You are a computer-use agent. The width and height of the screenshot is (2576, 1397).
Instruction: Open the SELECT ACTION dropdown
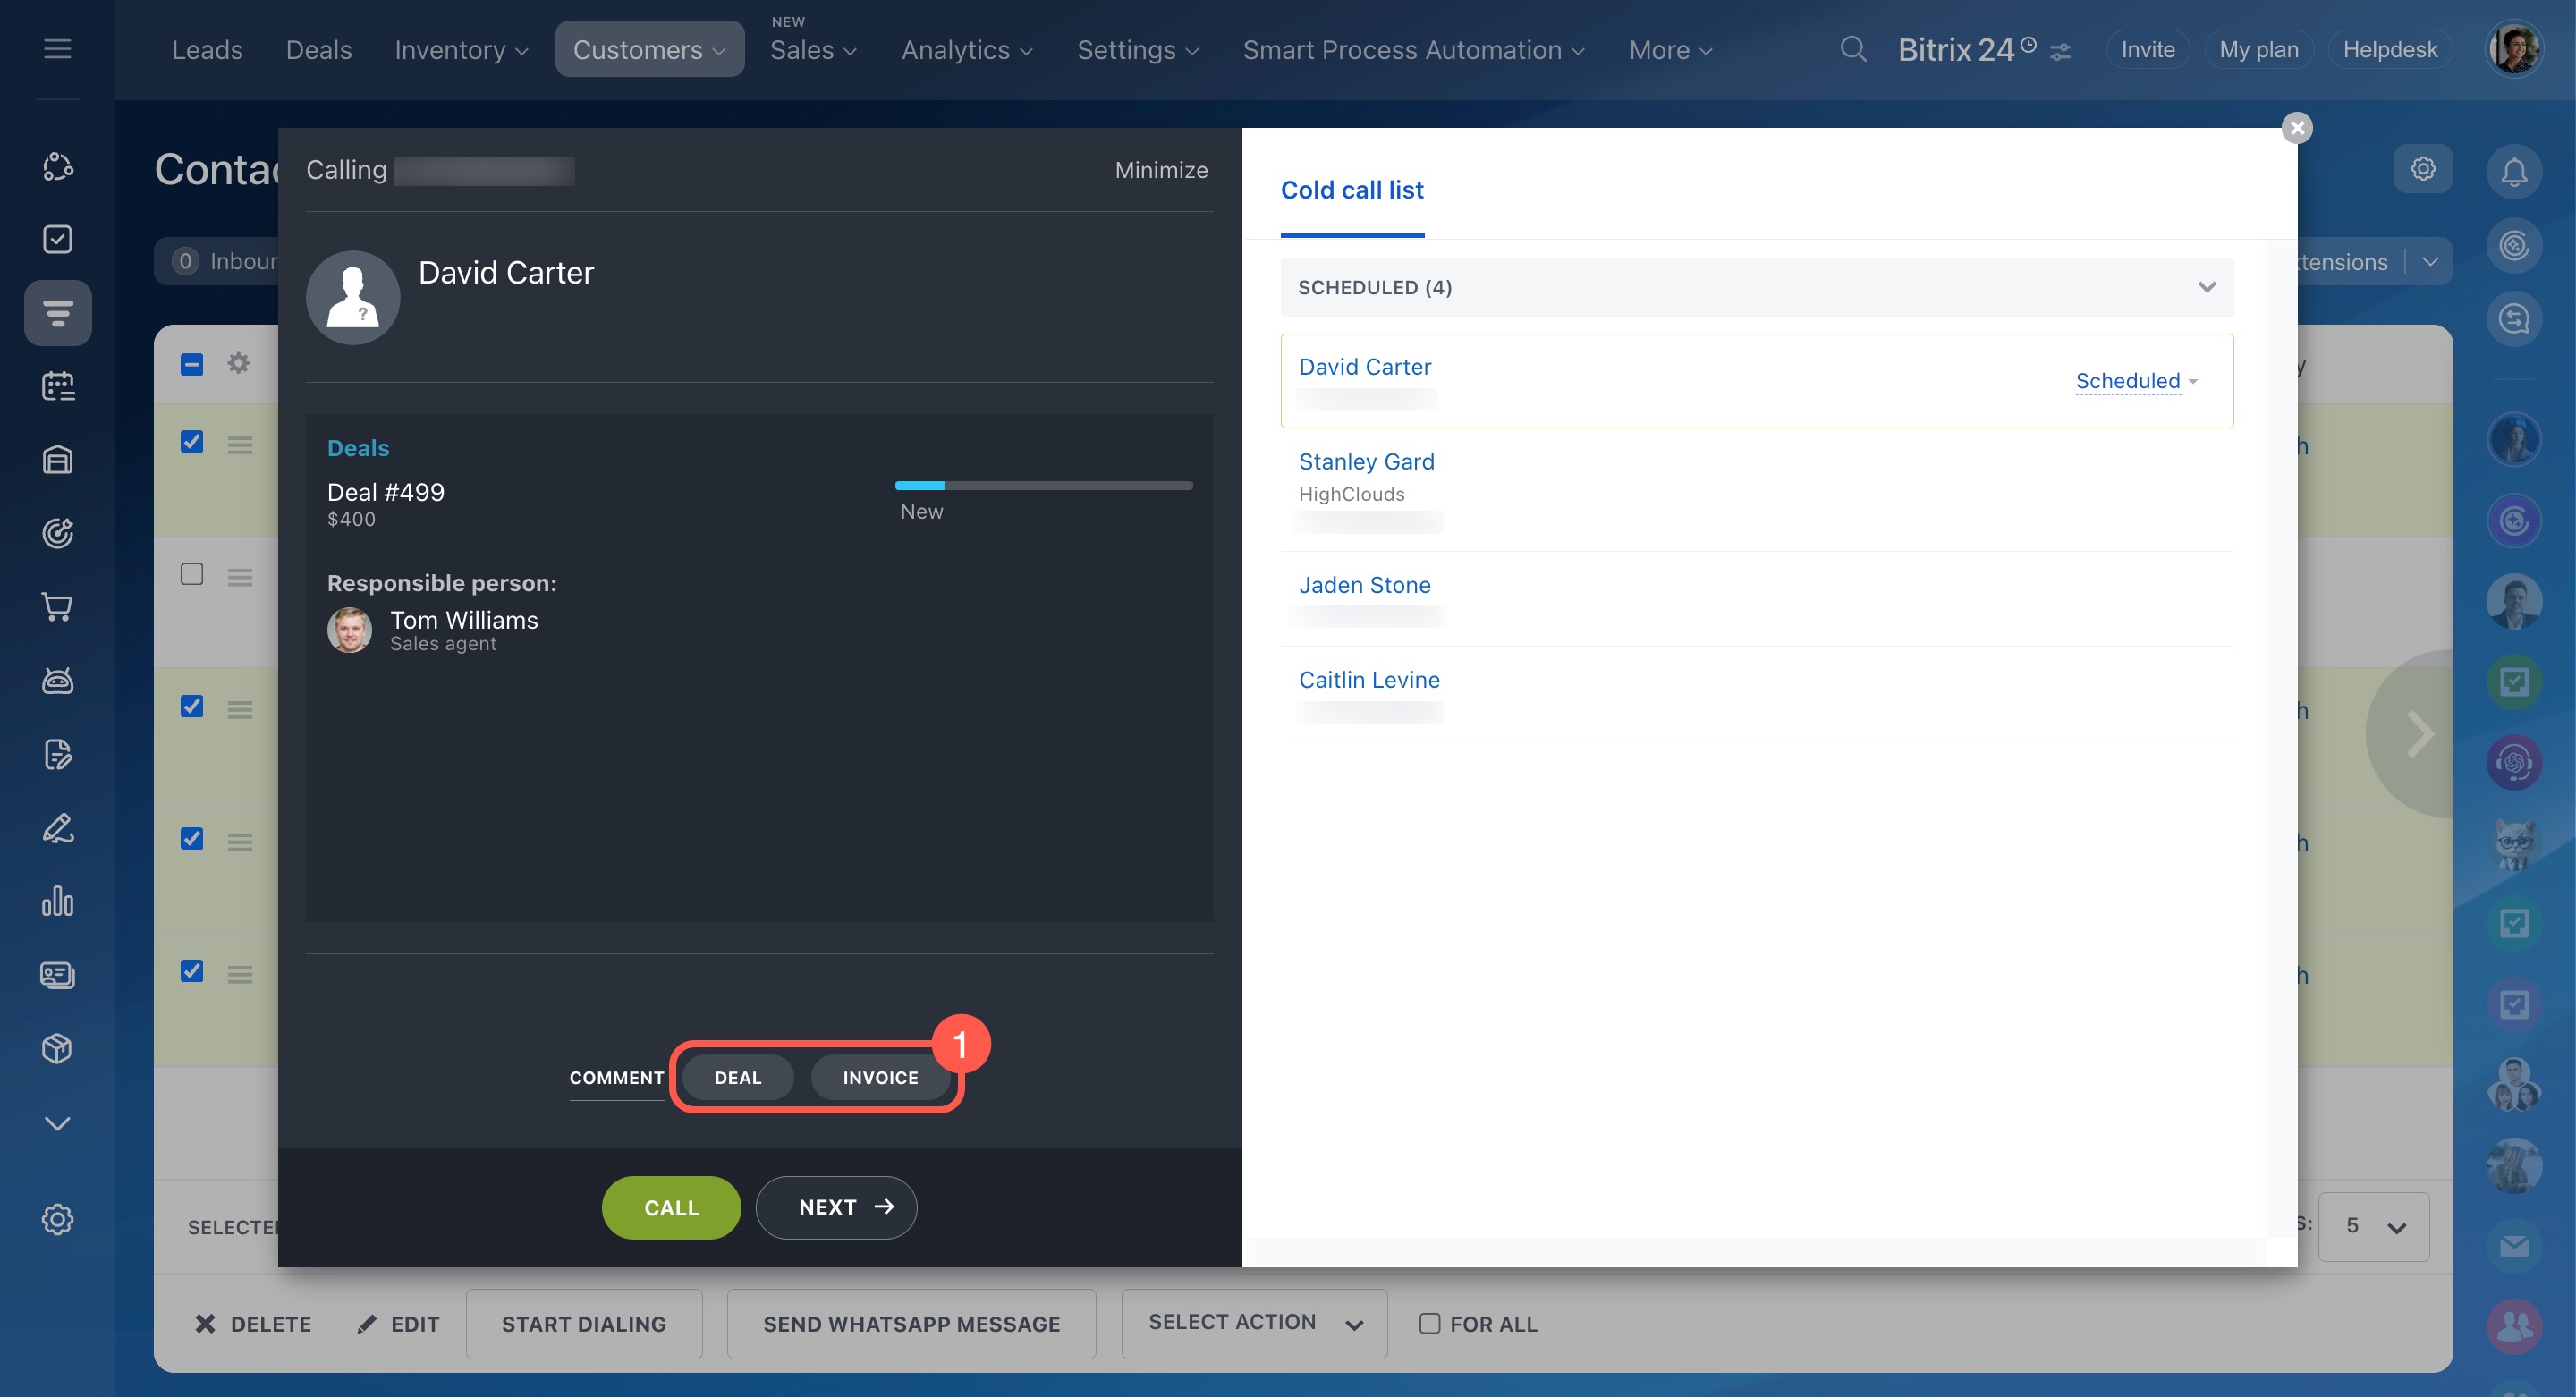[1253, 1323]
